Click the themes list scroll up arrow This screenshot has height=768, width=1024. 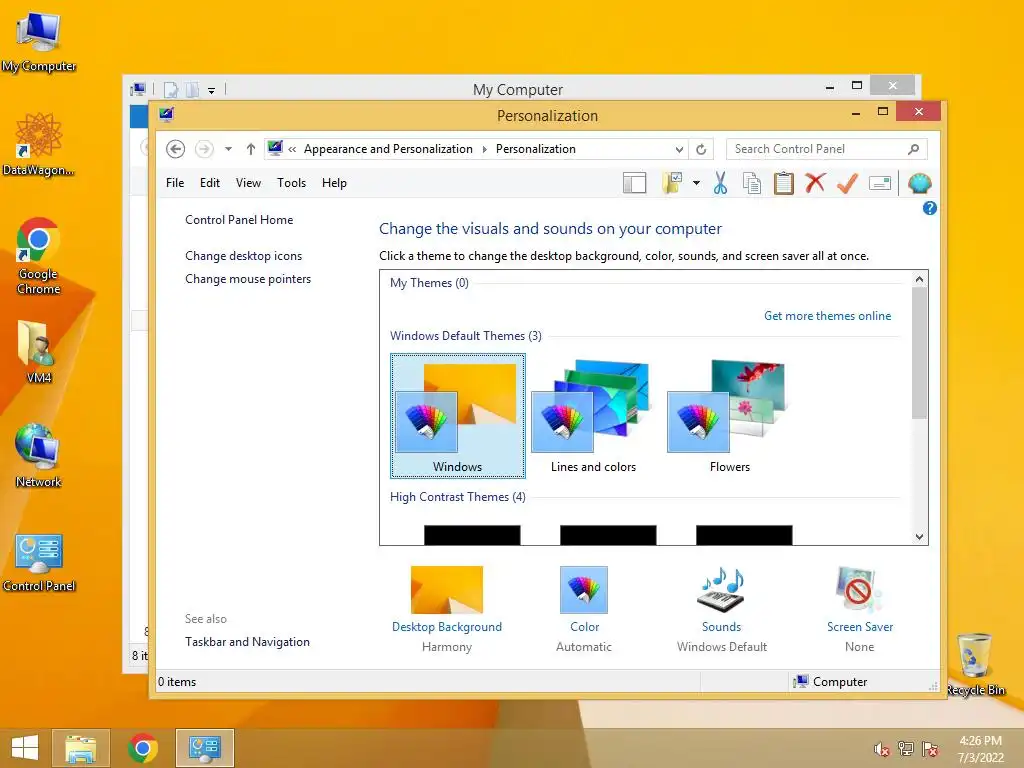click(x=920, y=280)
